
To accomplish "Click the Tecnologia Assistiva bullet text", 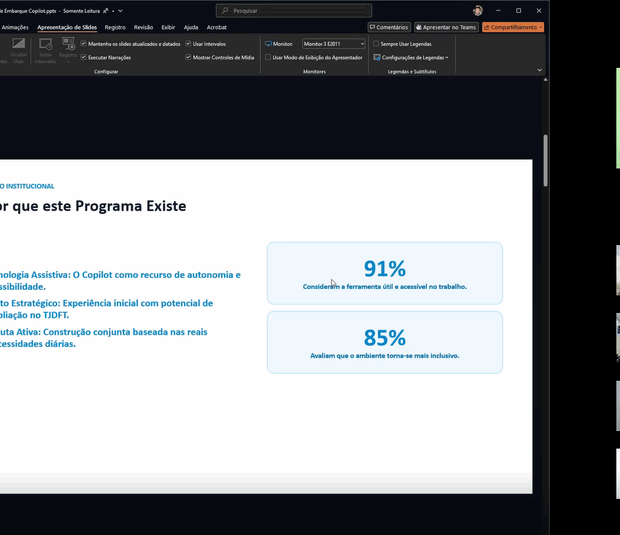I will click(x=120, y=280).
